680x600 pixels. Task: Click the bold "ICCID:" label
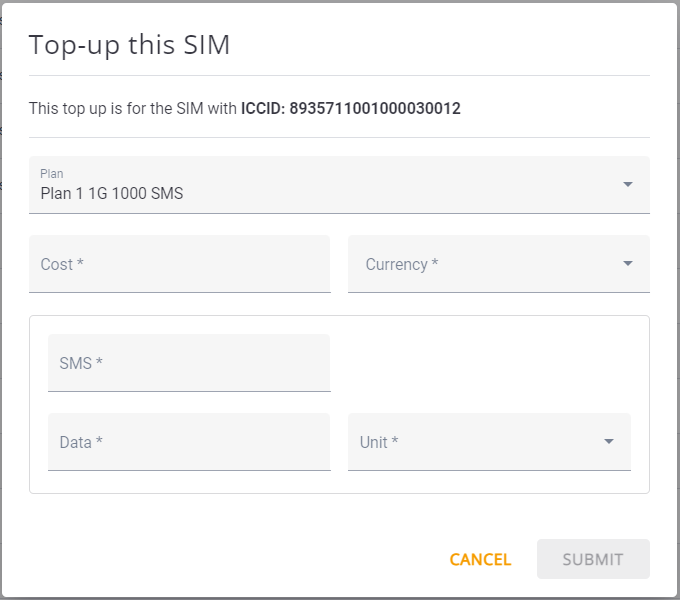263,108
